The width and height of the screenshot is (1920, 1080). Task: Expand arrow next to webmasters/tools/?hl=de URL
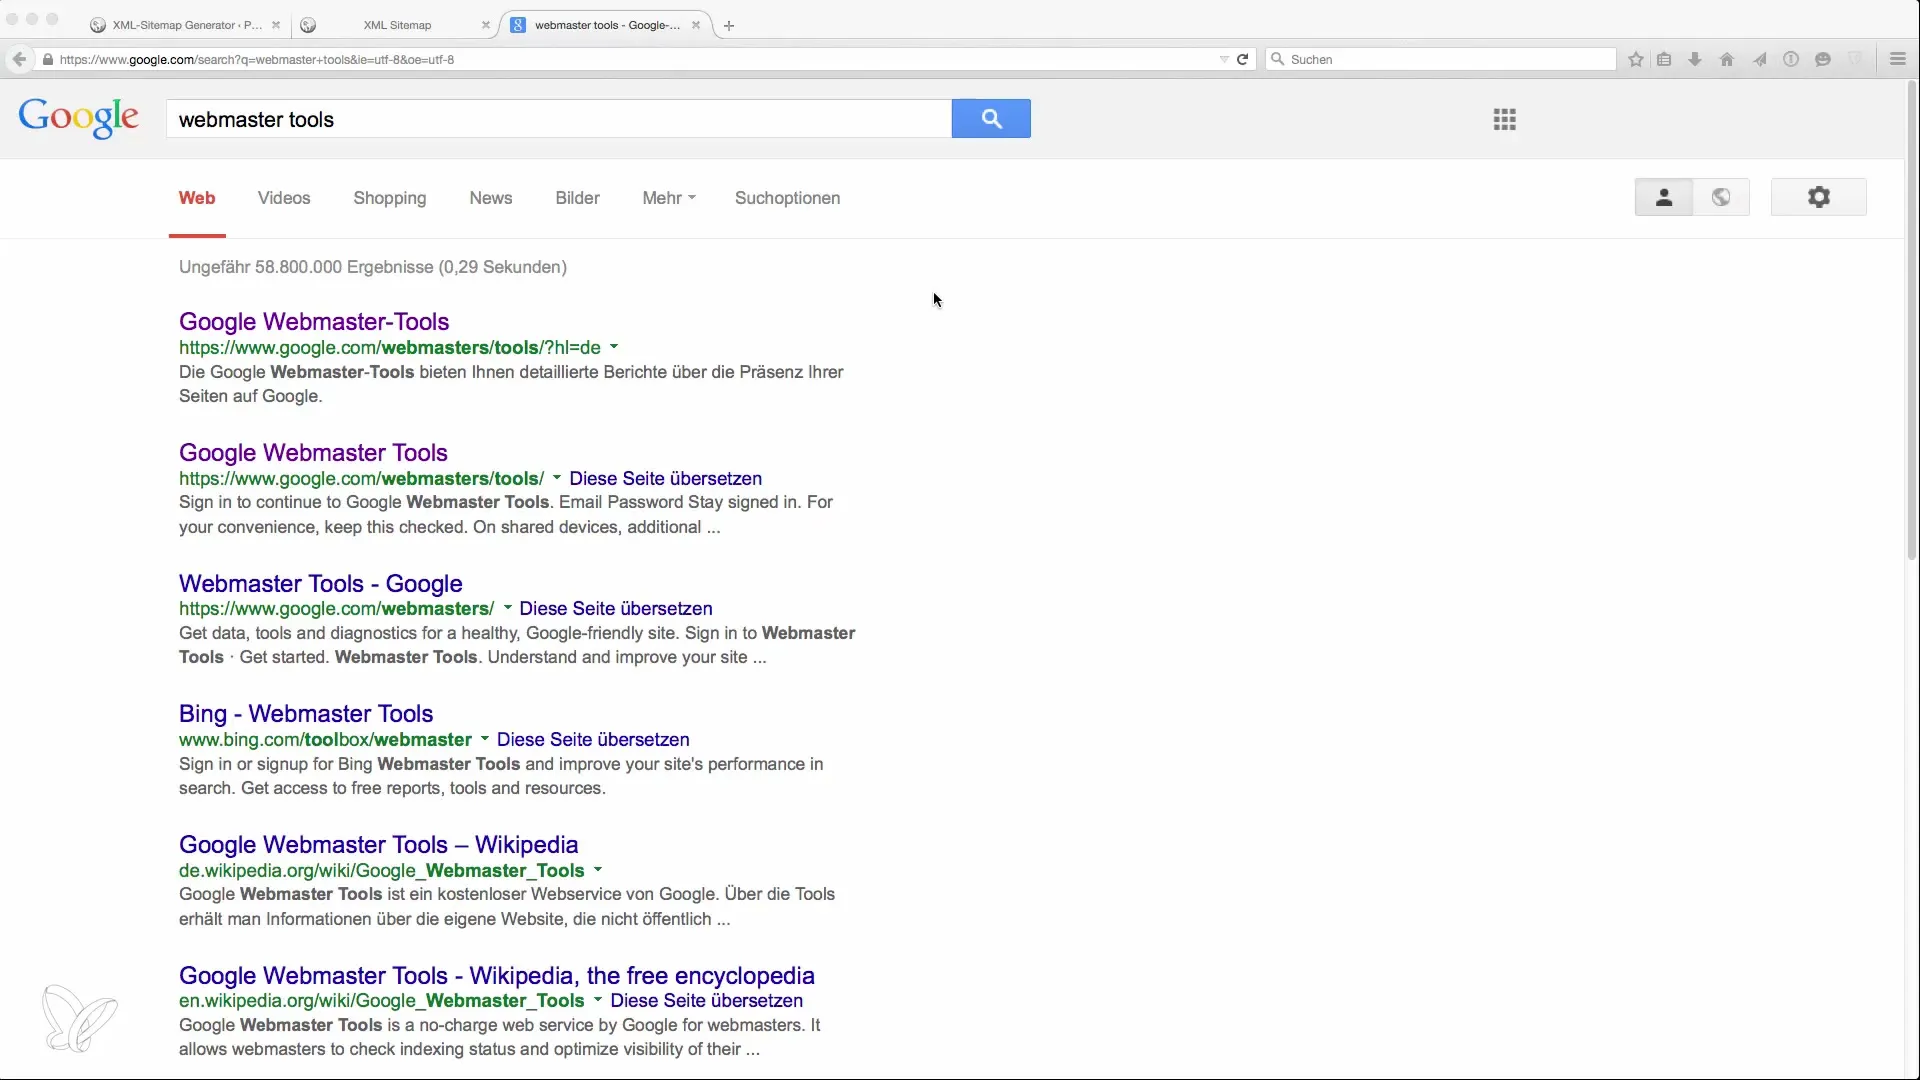614,347
